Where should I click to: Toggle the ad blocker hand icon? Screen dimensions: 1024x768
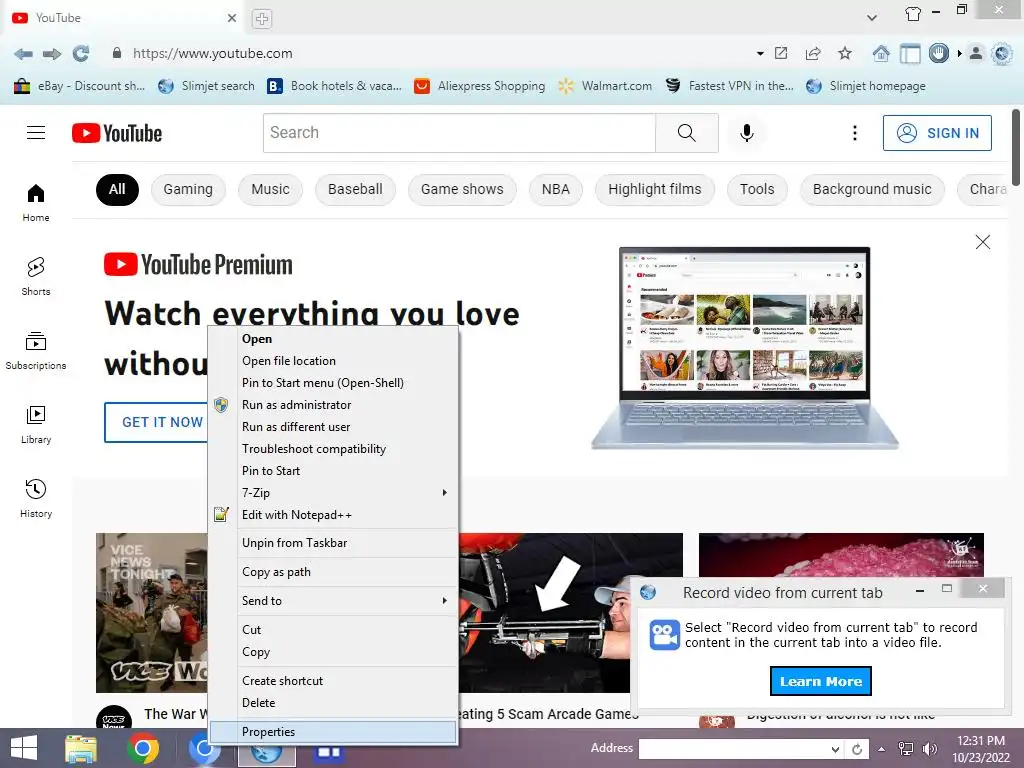coord(938,53)
